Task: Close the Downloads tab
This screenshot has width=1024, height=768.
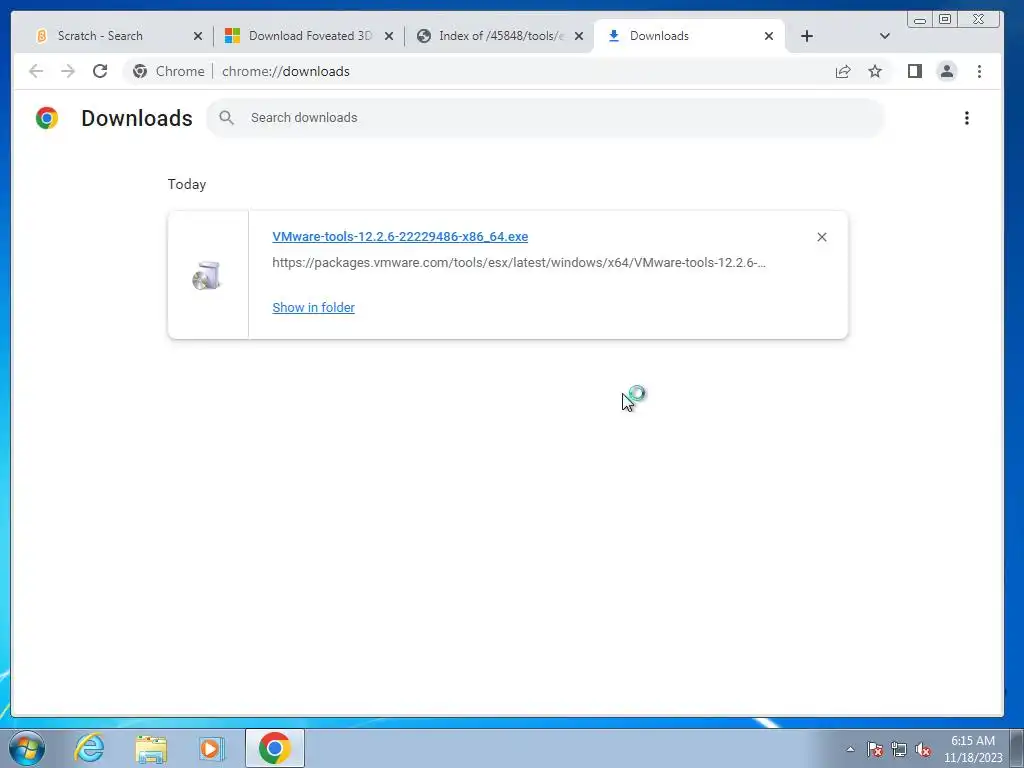Action: pos(769,37)
